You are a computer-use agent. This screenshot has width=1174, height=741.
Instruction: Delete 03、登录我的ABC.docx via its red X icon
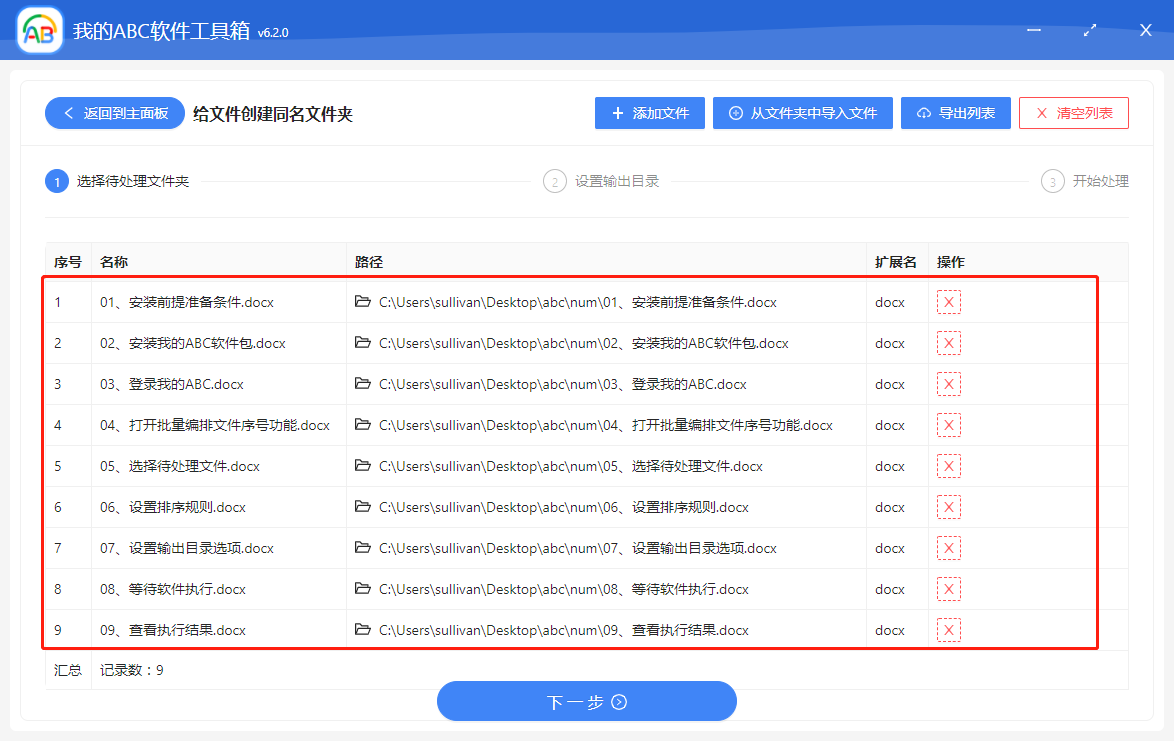947,384
